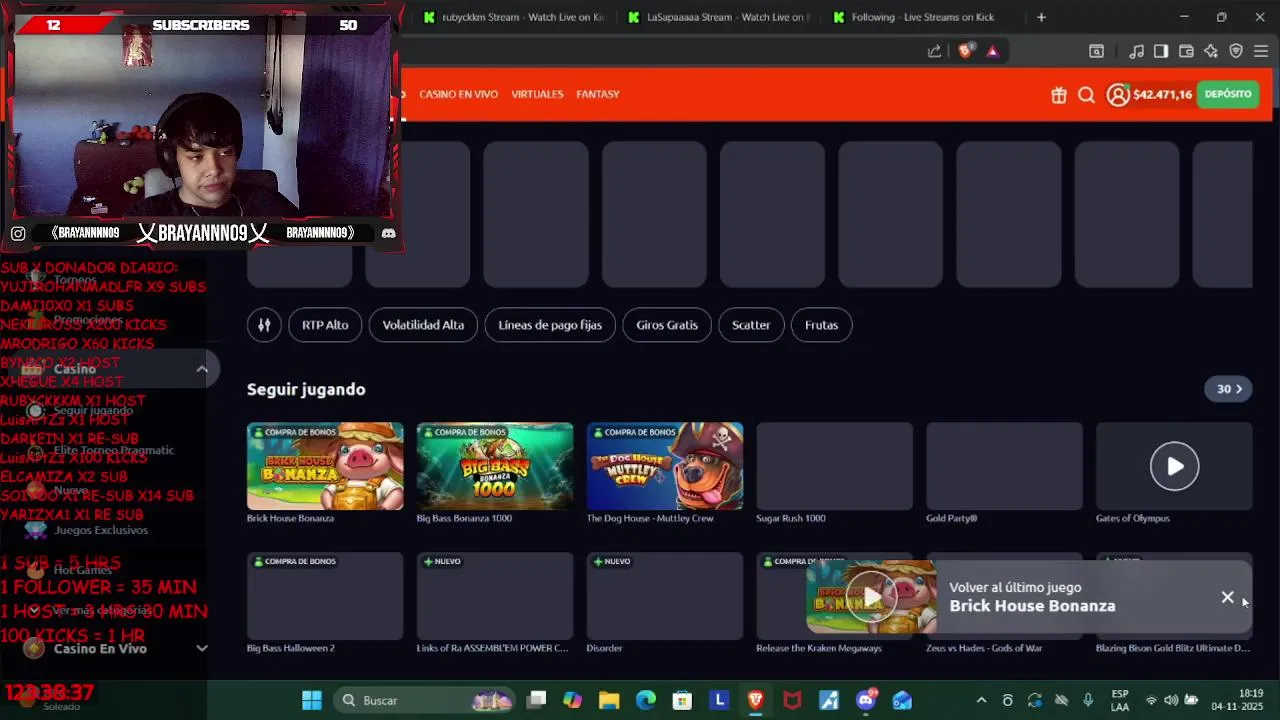Screen dimensions: 1280x720
Task: Toggle the Volatilidad Alta filter chip
Action: point(423,325)
